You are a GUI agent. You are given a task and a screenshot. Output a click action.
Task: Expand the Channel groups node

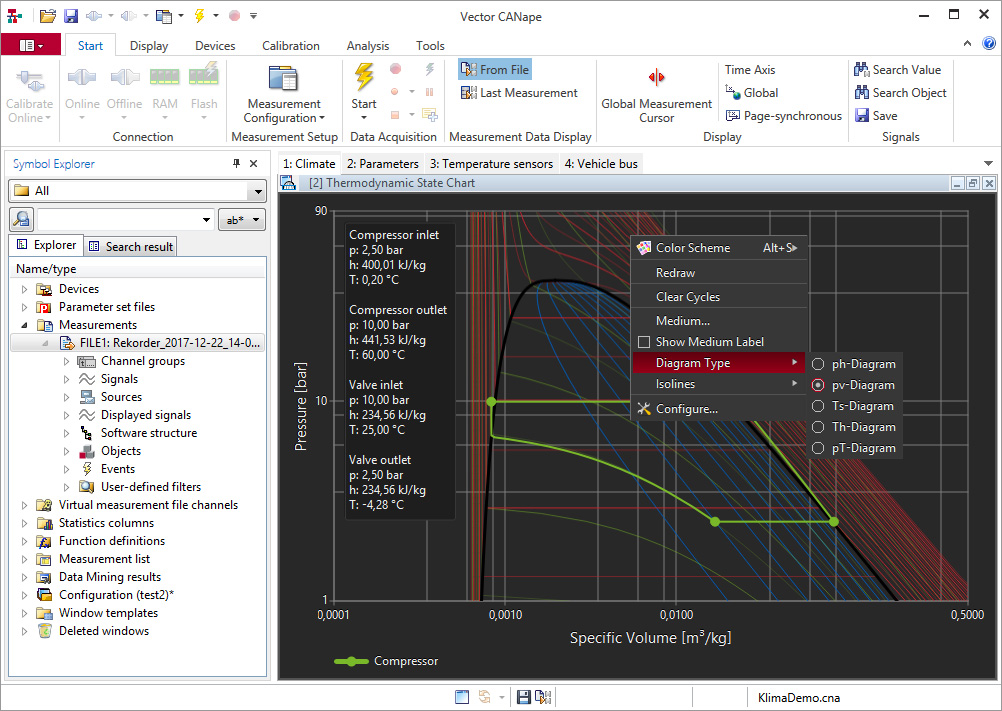[x=66, y=362]
